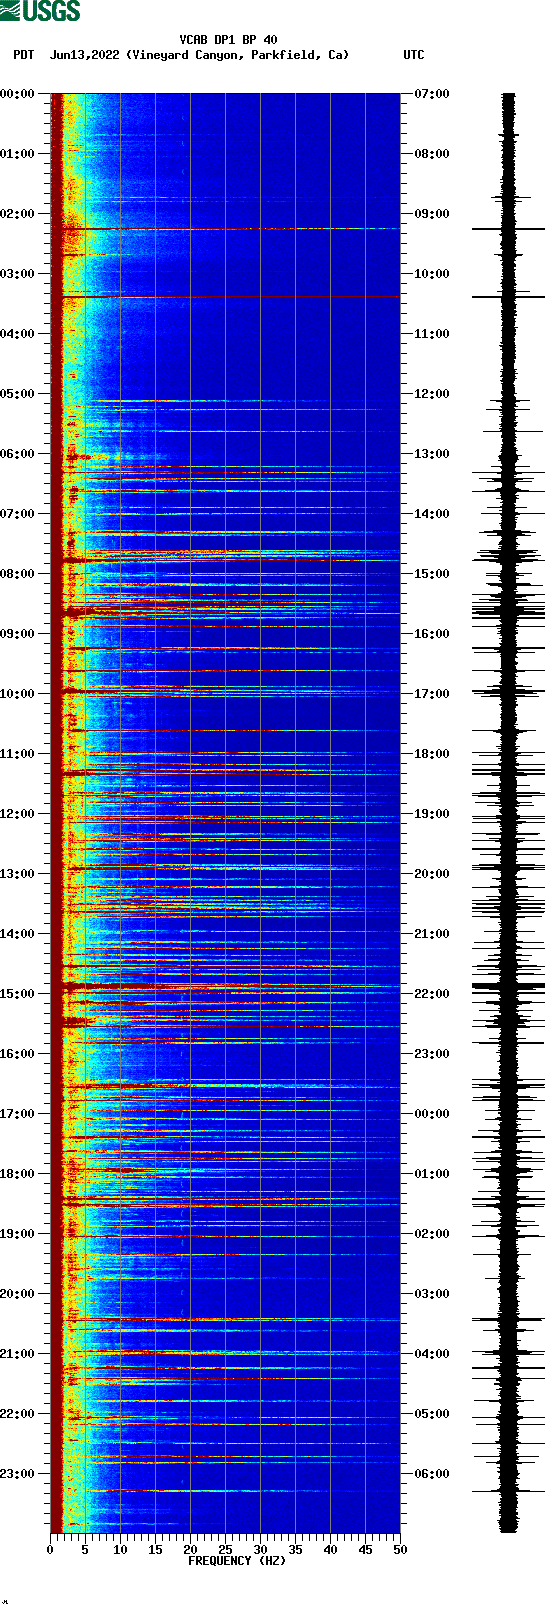Click the UTC time label 09:00
The image size is (552, 1613).
tap(432, 214)
